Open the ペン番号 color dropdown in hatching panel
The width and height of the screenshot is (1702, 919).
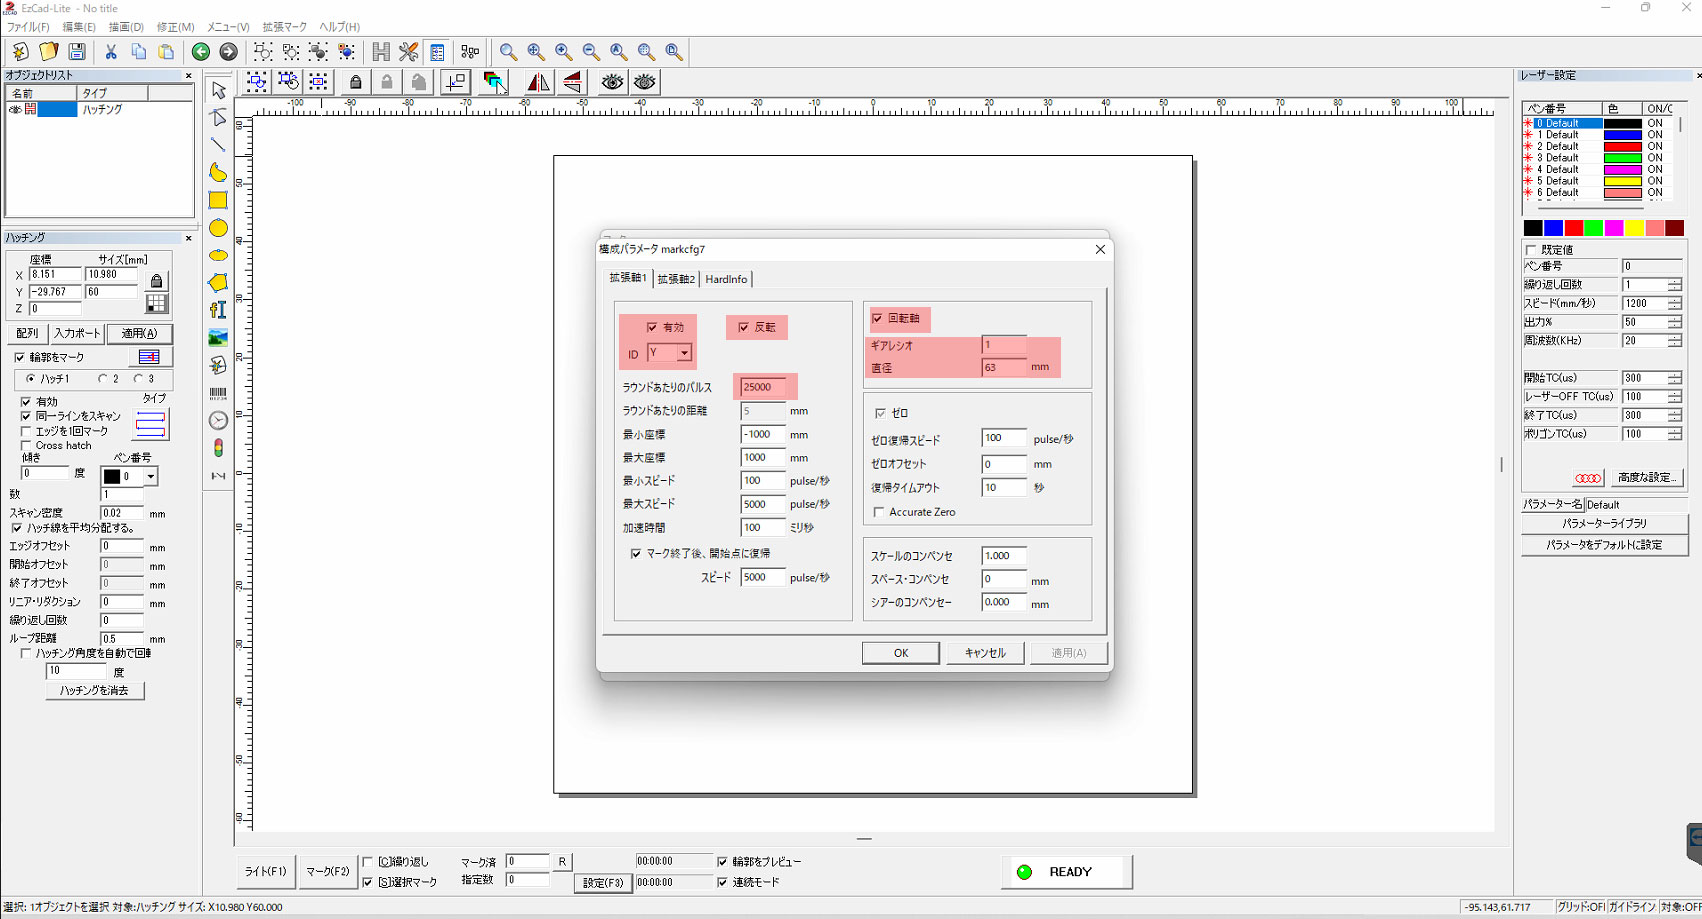pyautogui.click(x=151, y=477)
